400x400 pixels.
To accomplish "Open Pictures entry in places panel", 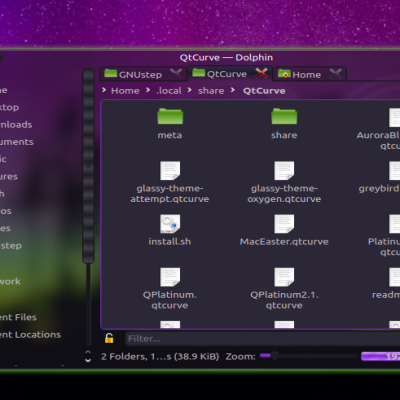I will pyautogui.click(x=9, y=176).
